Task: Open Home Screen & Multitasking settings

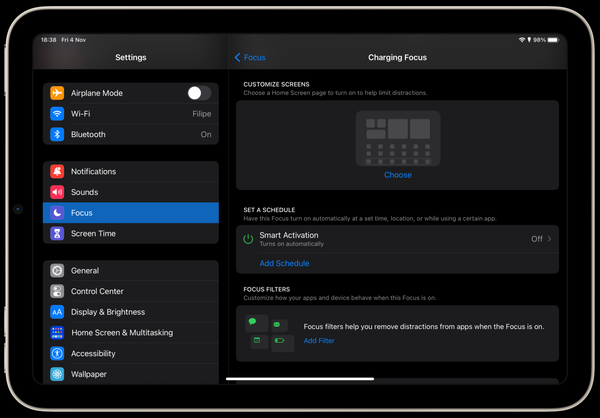Action: coord(131,333)
